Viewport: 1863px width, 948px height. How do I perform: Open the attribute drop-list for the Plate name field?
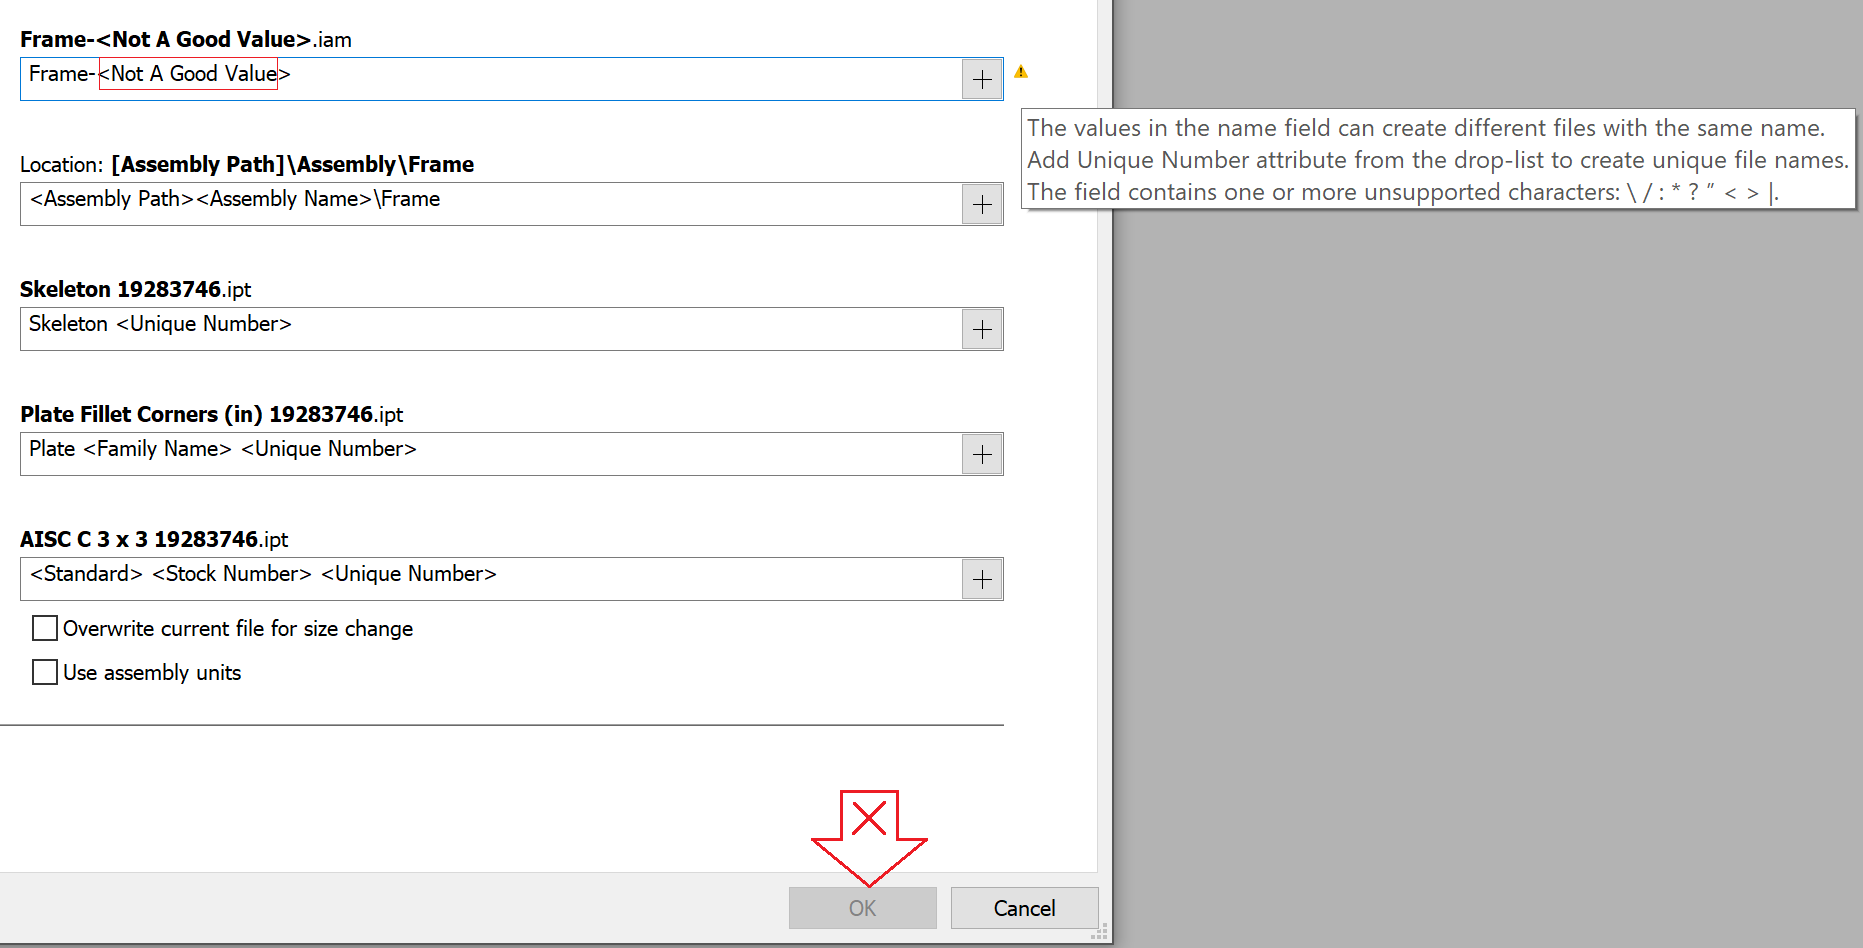982,454
